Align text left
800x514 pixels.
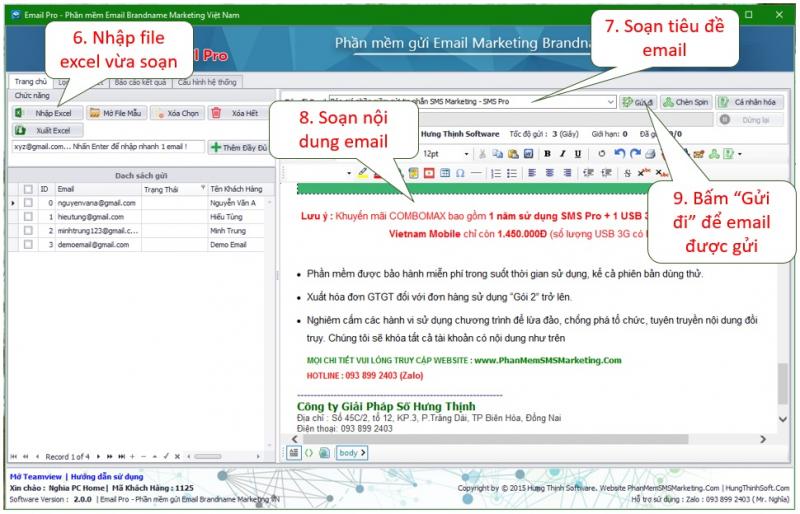[532, 173]
